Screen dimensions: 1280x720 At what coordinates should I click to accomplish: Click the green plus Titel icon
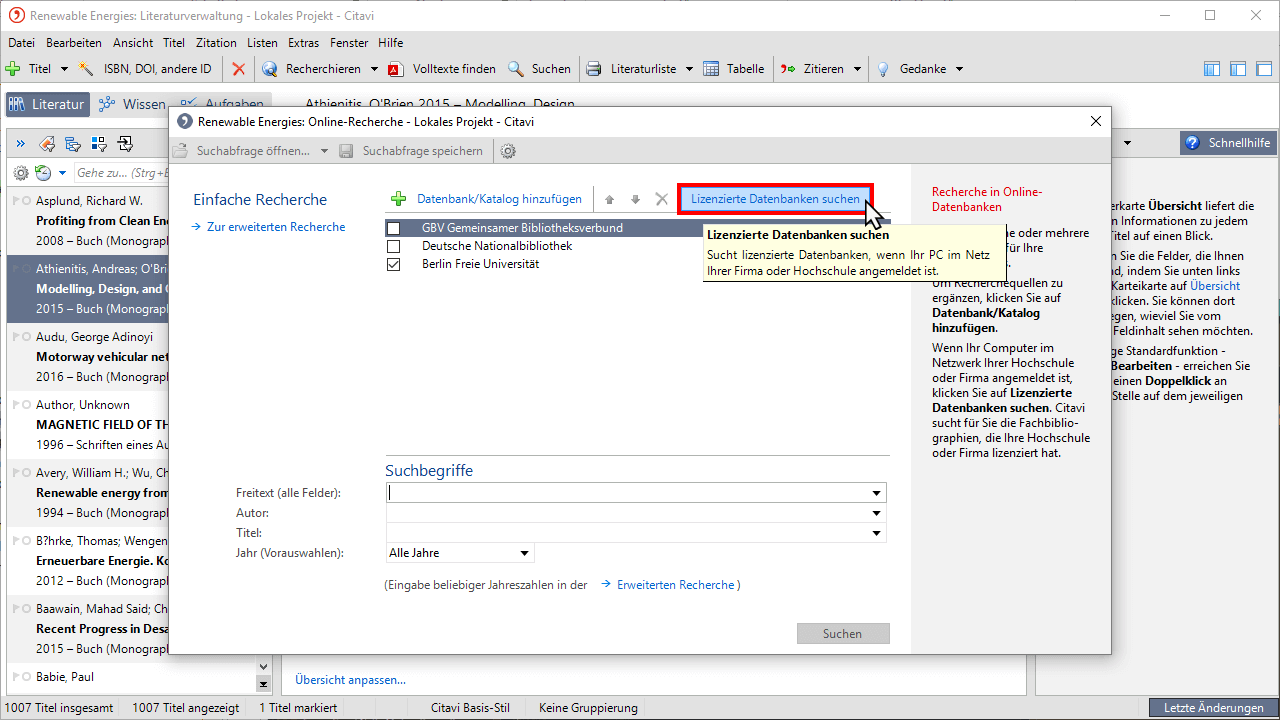tap(13, 69)
